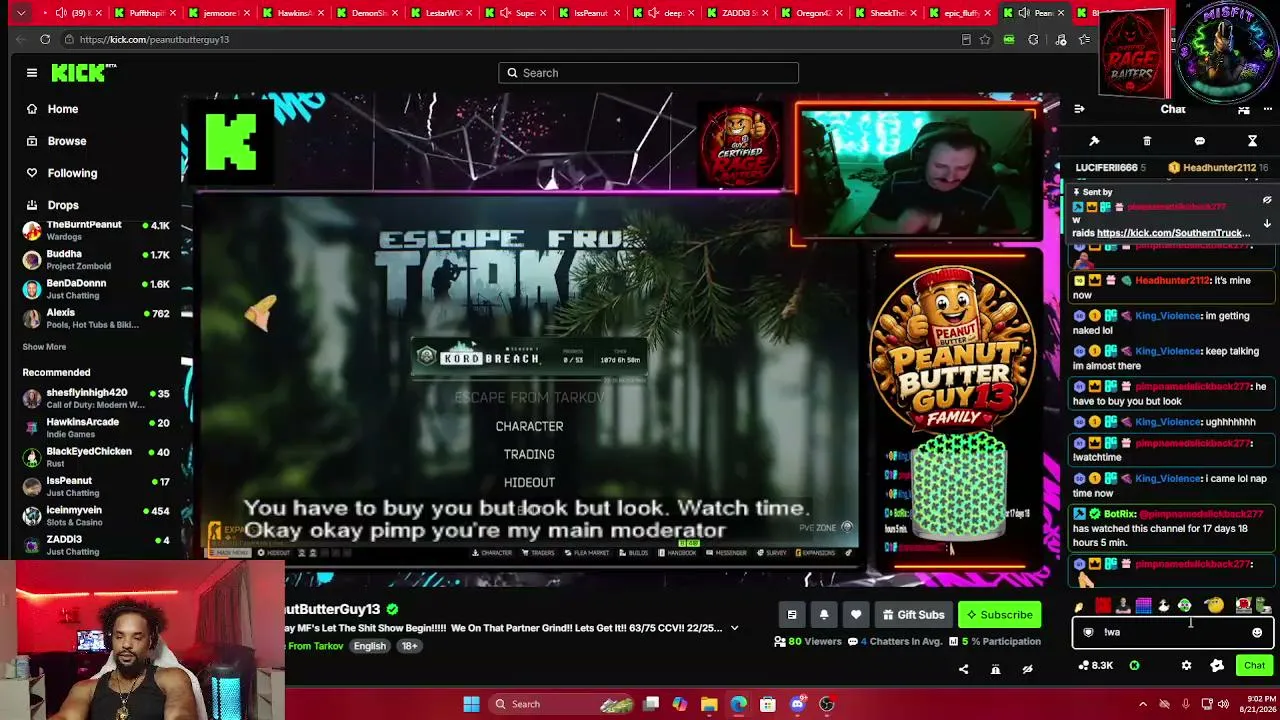Expand the stream title dropdown chevron
1280x720 pixels.
tap(734, 628)
